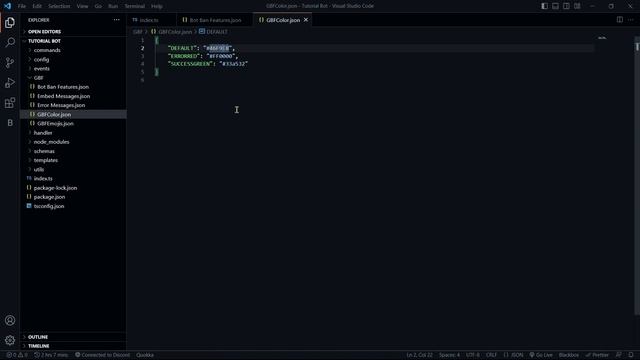This screenshot has width=640, height=360.
Task: Open the Accounts menu icon
Action: tap(10, 320)
